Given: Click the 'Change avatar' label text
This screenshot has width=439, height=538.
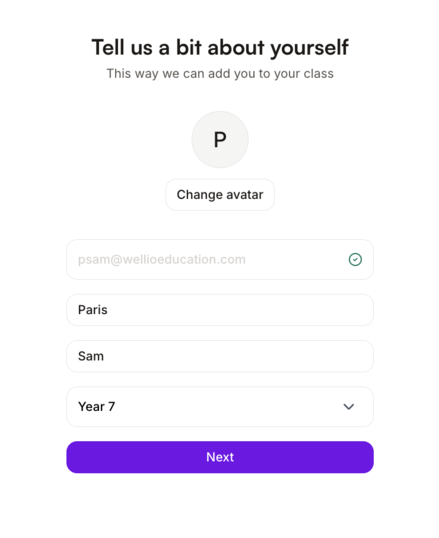Looking at the screenshot, I should (x=220, y=195).
